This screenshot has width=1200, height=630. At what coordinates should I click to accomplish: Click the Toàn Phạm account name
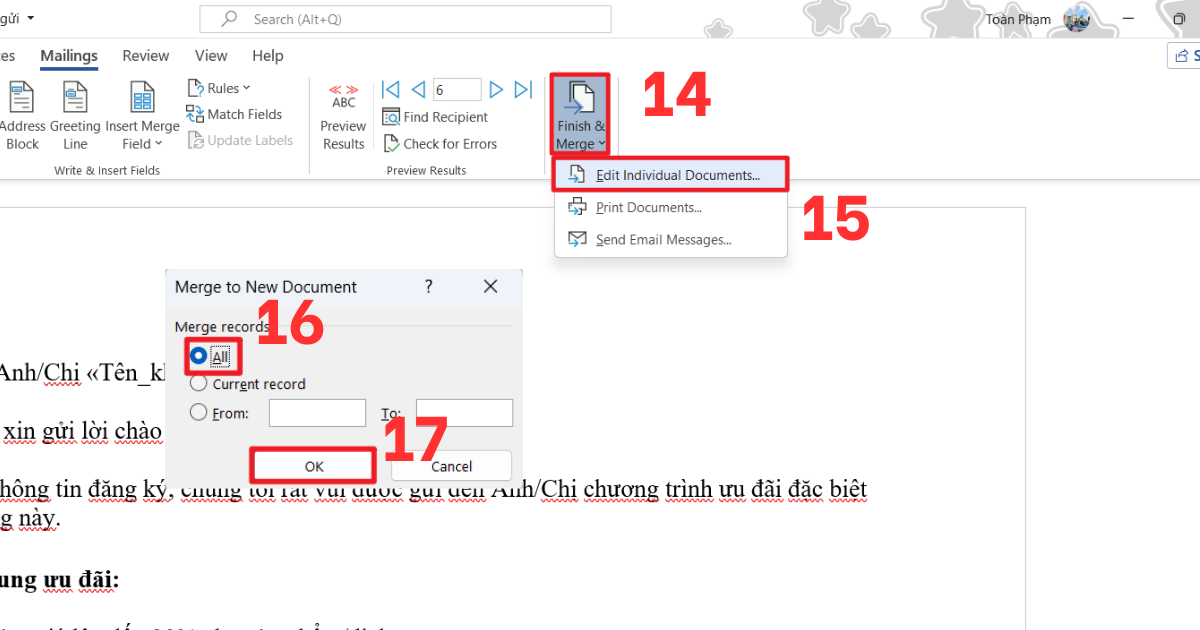pos(1018,19)
